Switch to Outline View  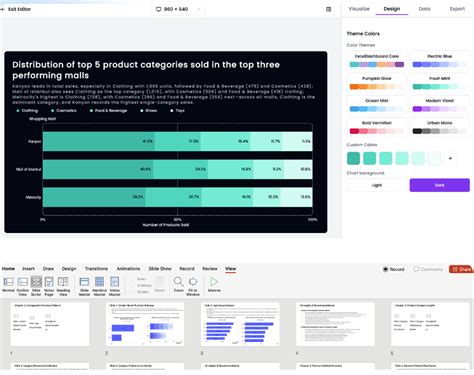22,286
